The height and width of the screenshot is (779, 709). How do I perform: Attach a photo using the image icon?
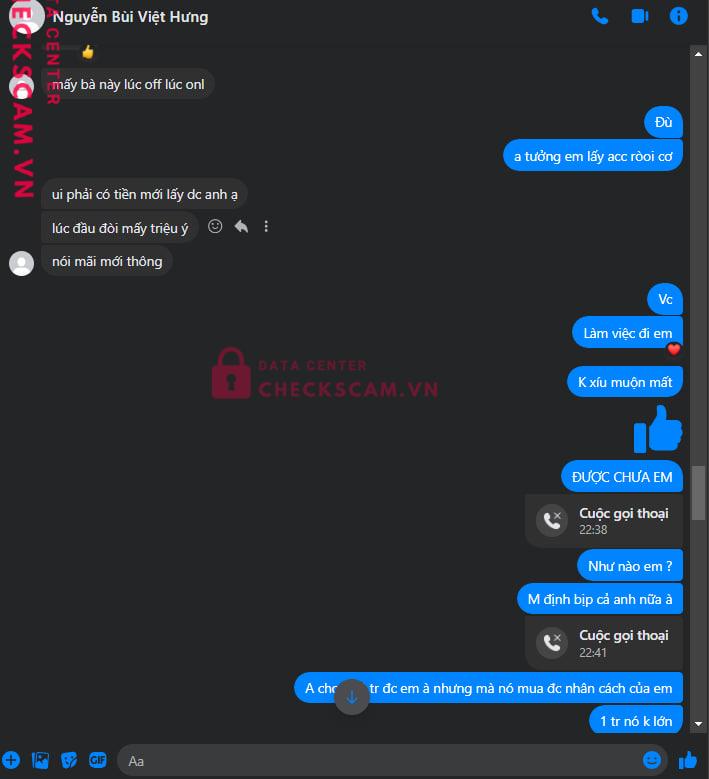40,760
